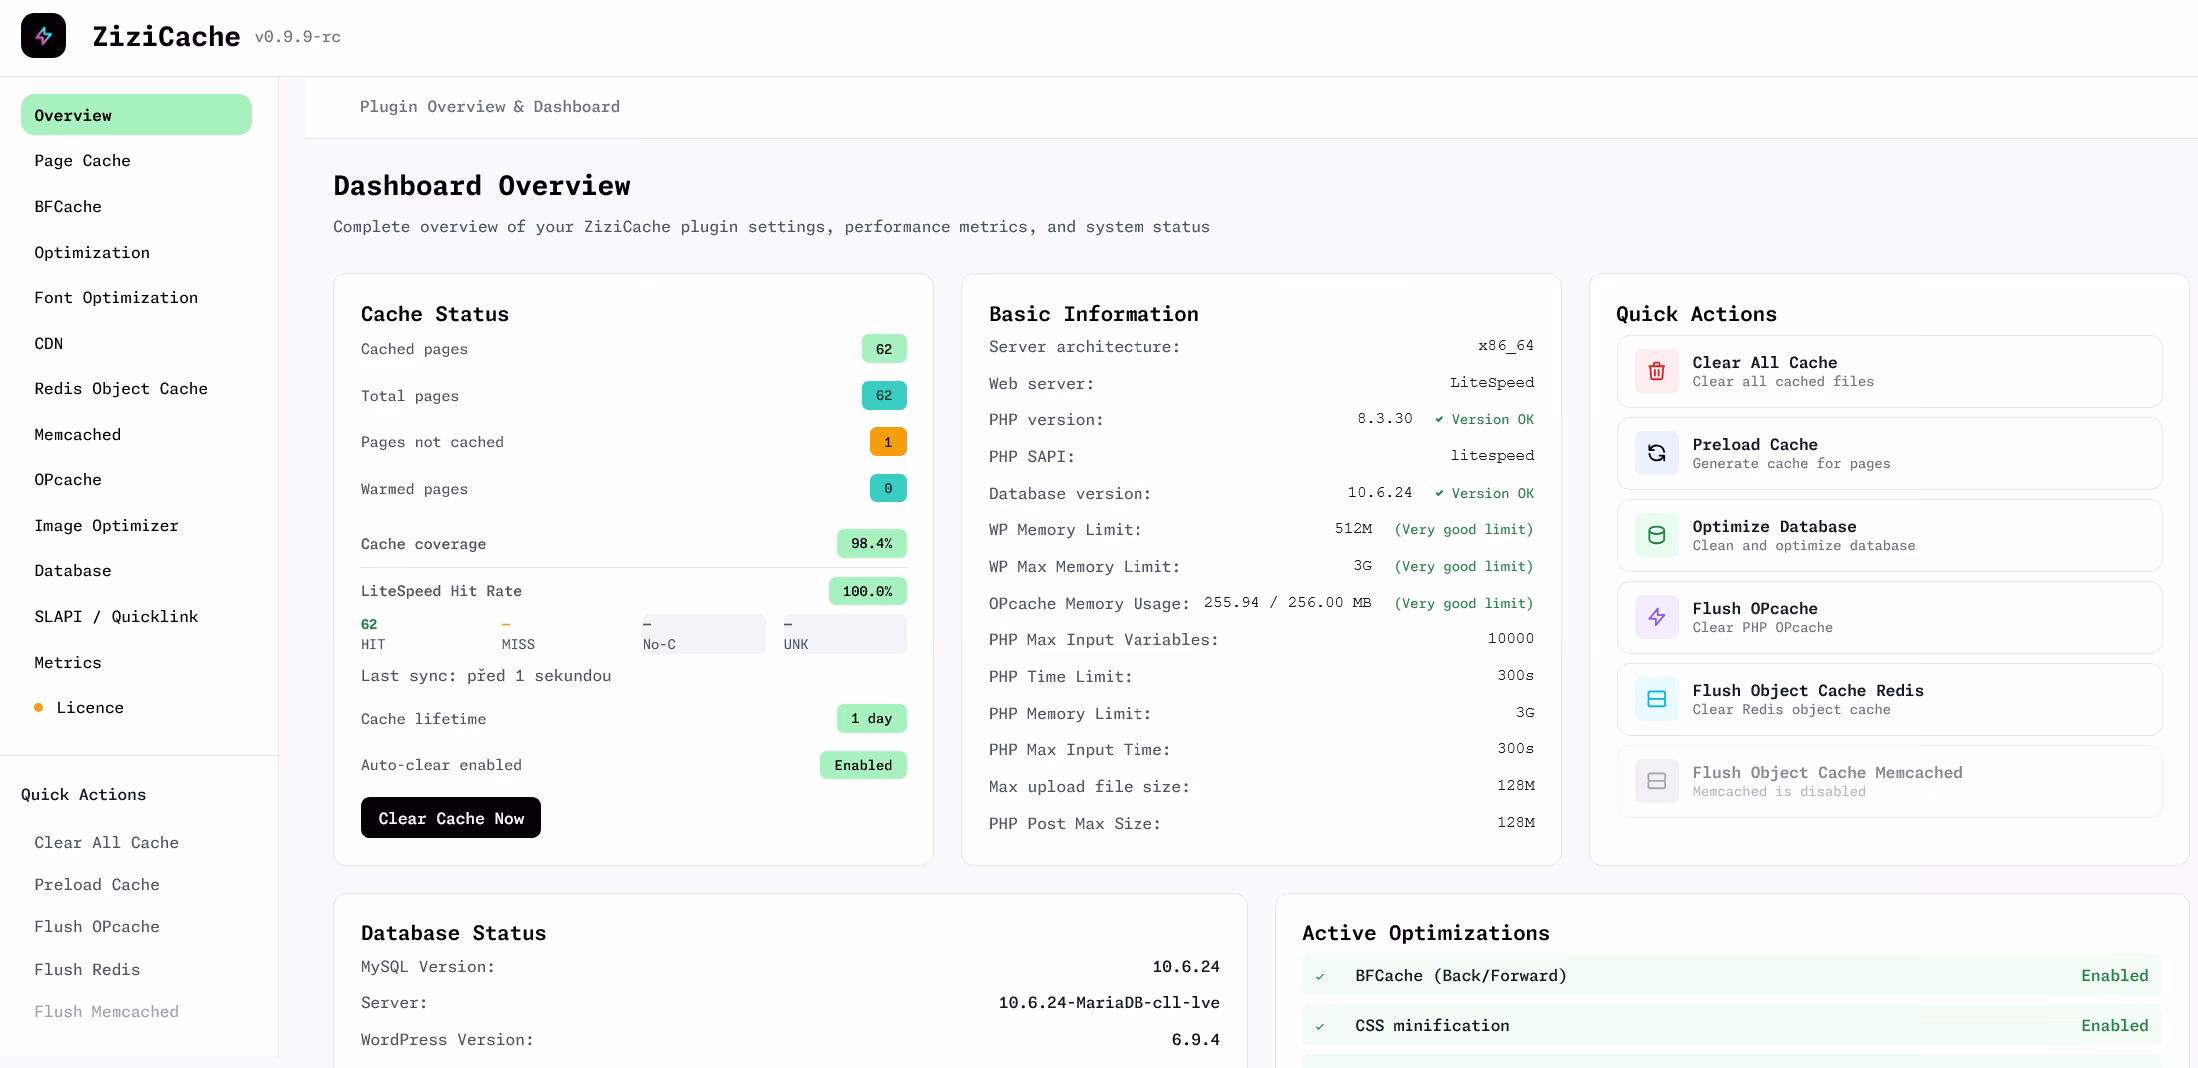Click the 100.0% LiteSpeed hit rate bar
Screen dimensions: 2198x1068
866,591
